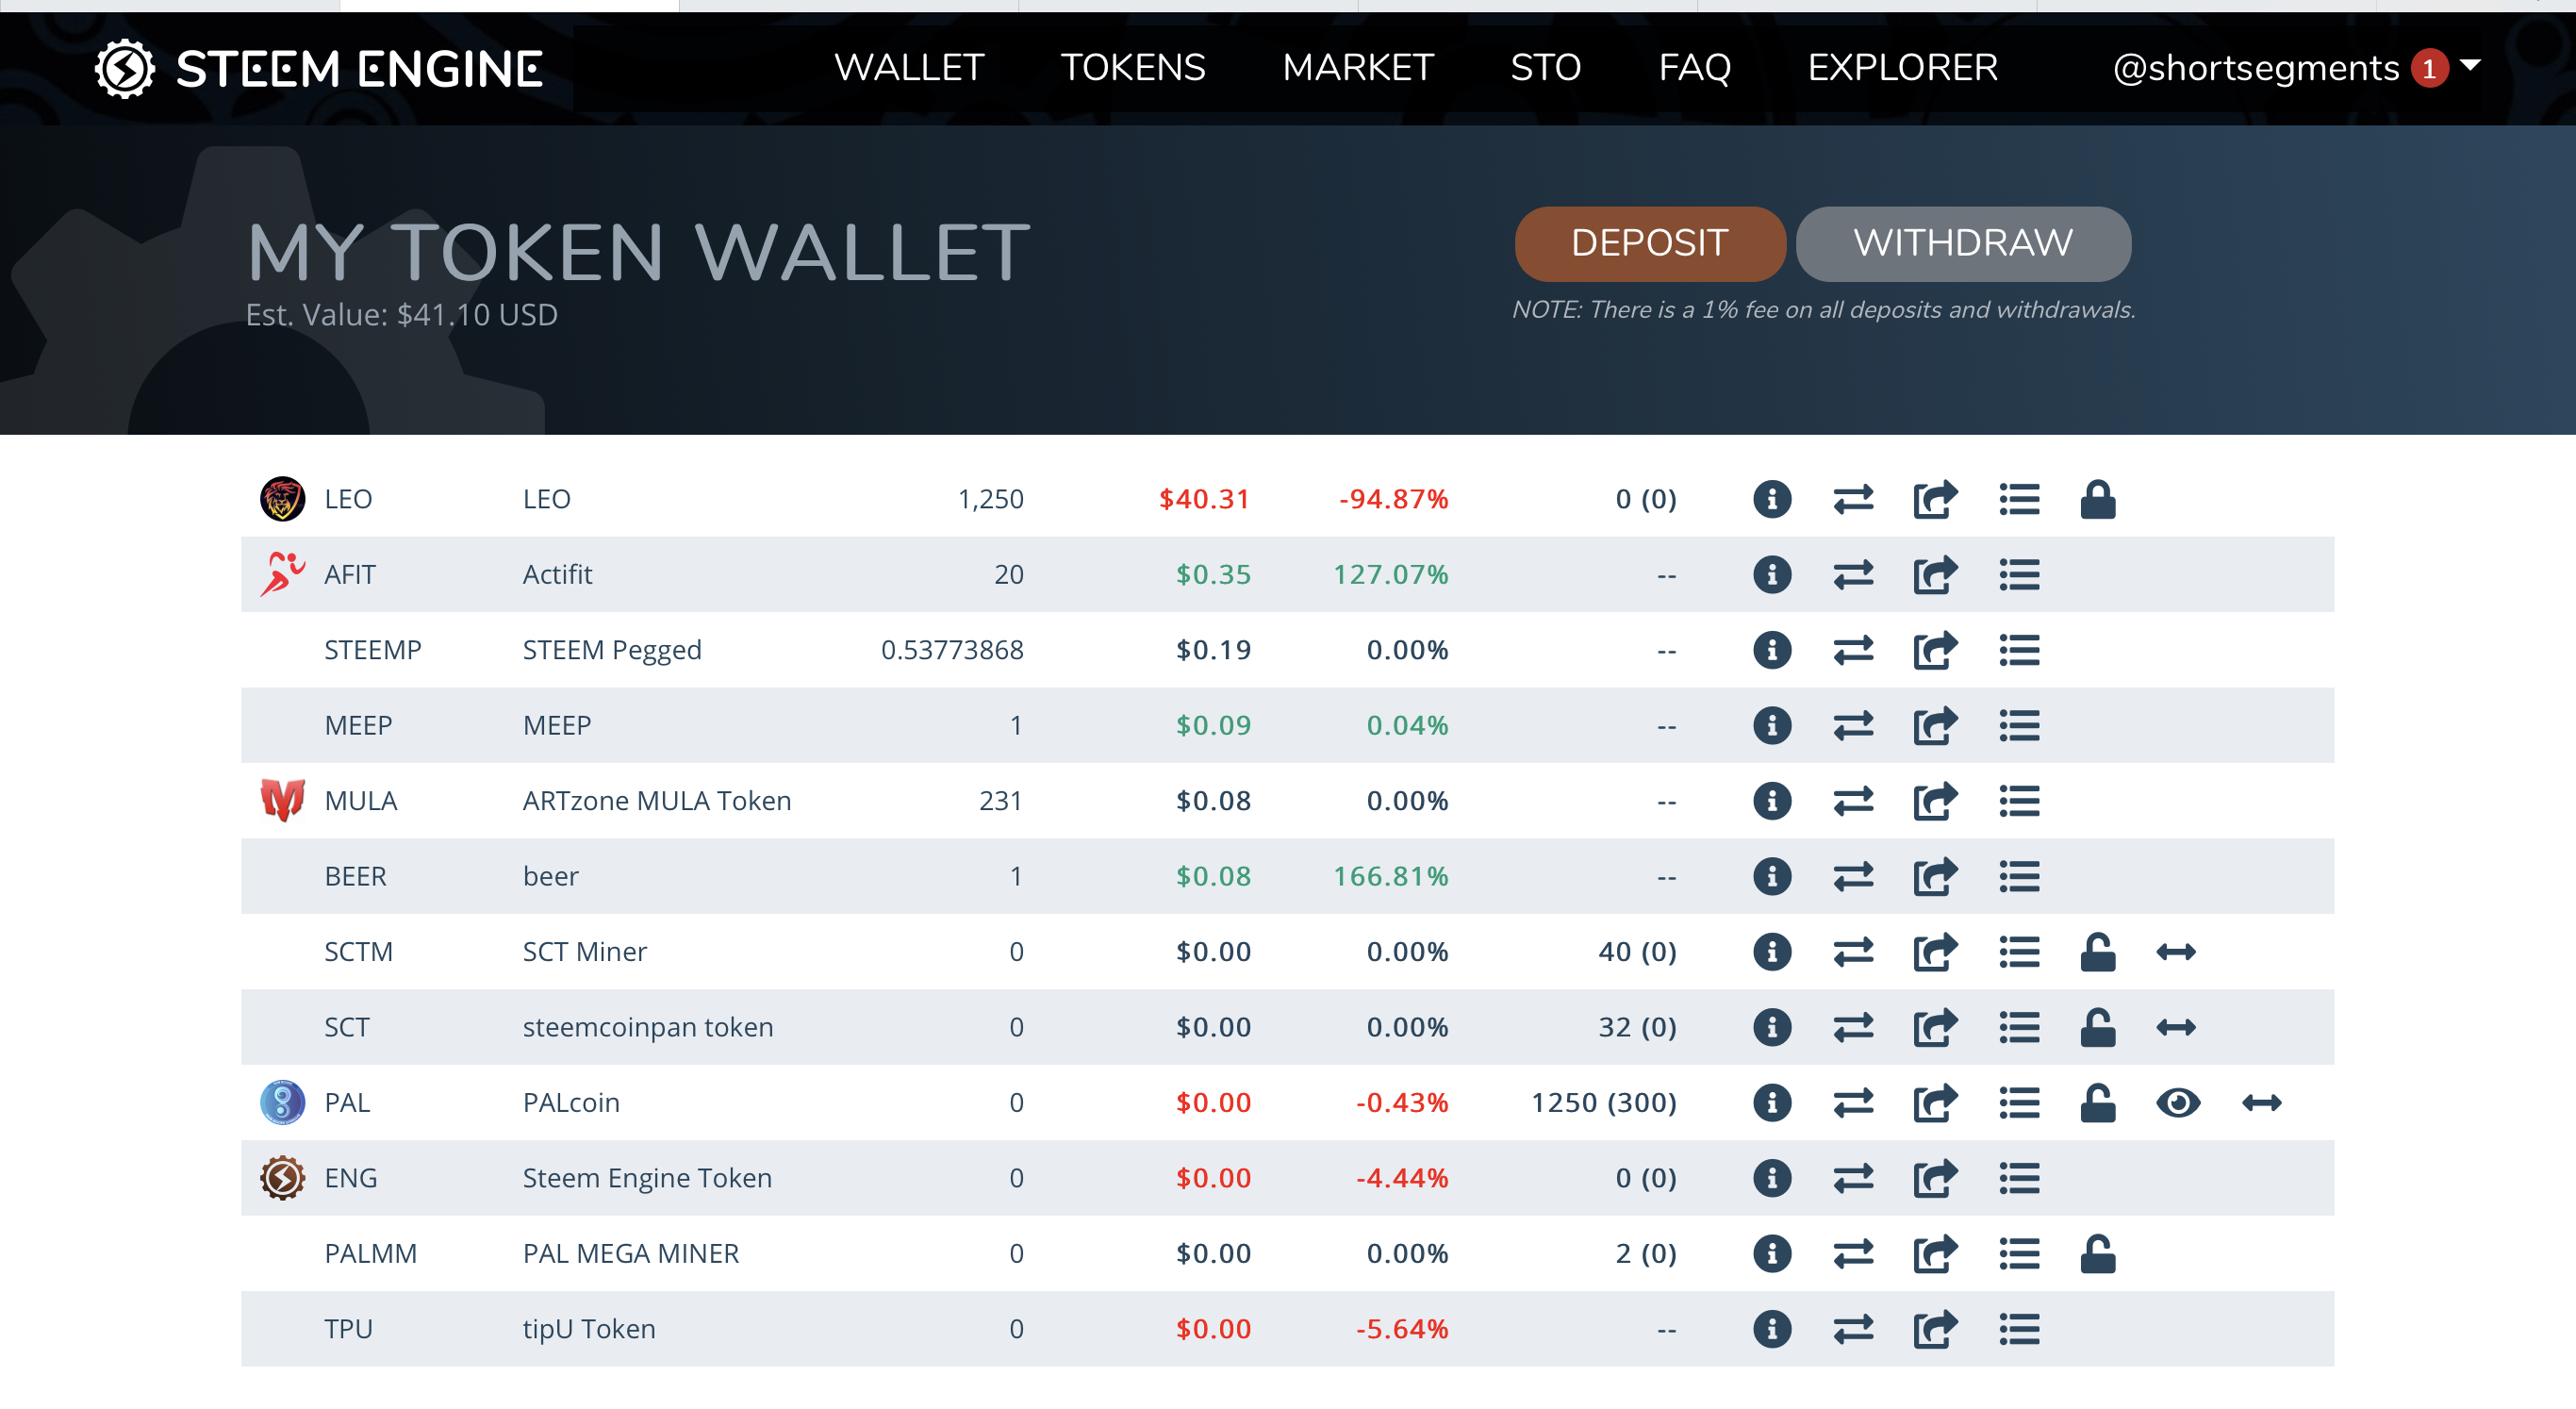
Task: Click trade arrows icon in MULA row
Action: (x=1853, y=801)
